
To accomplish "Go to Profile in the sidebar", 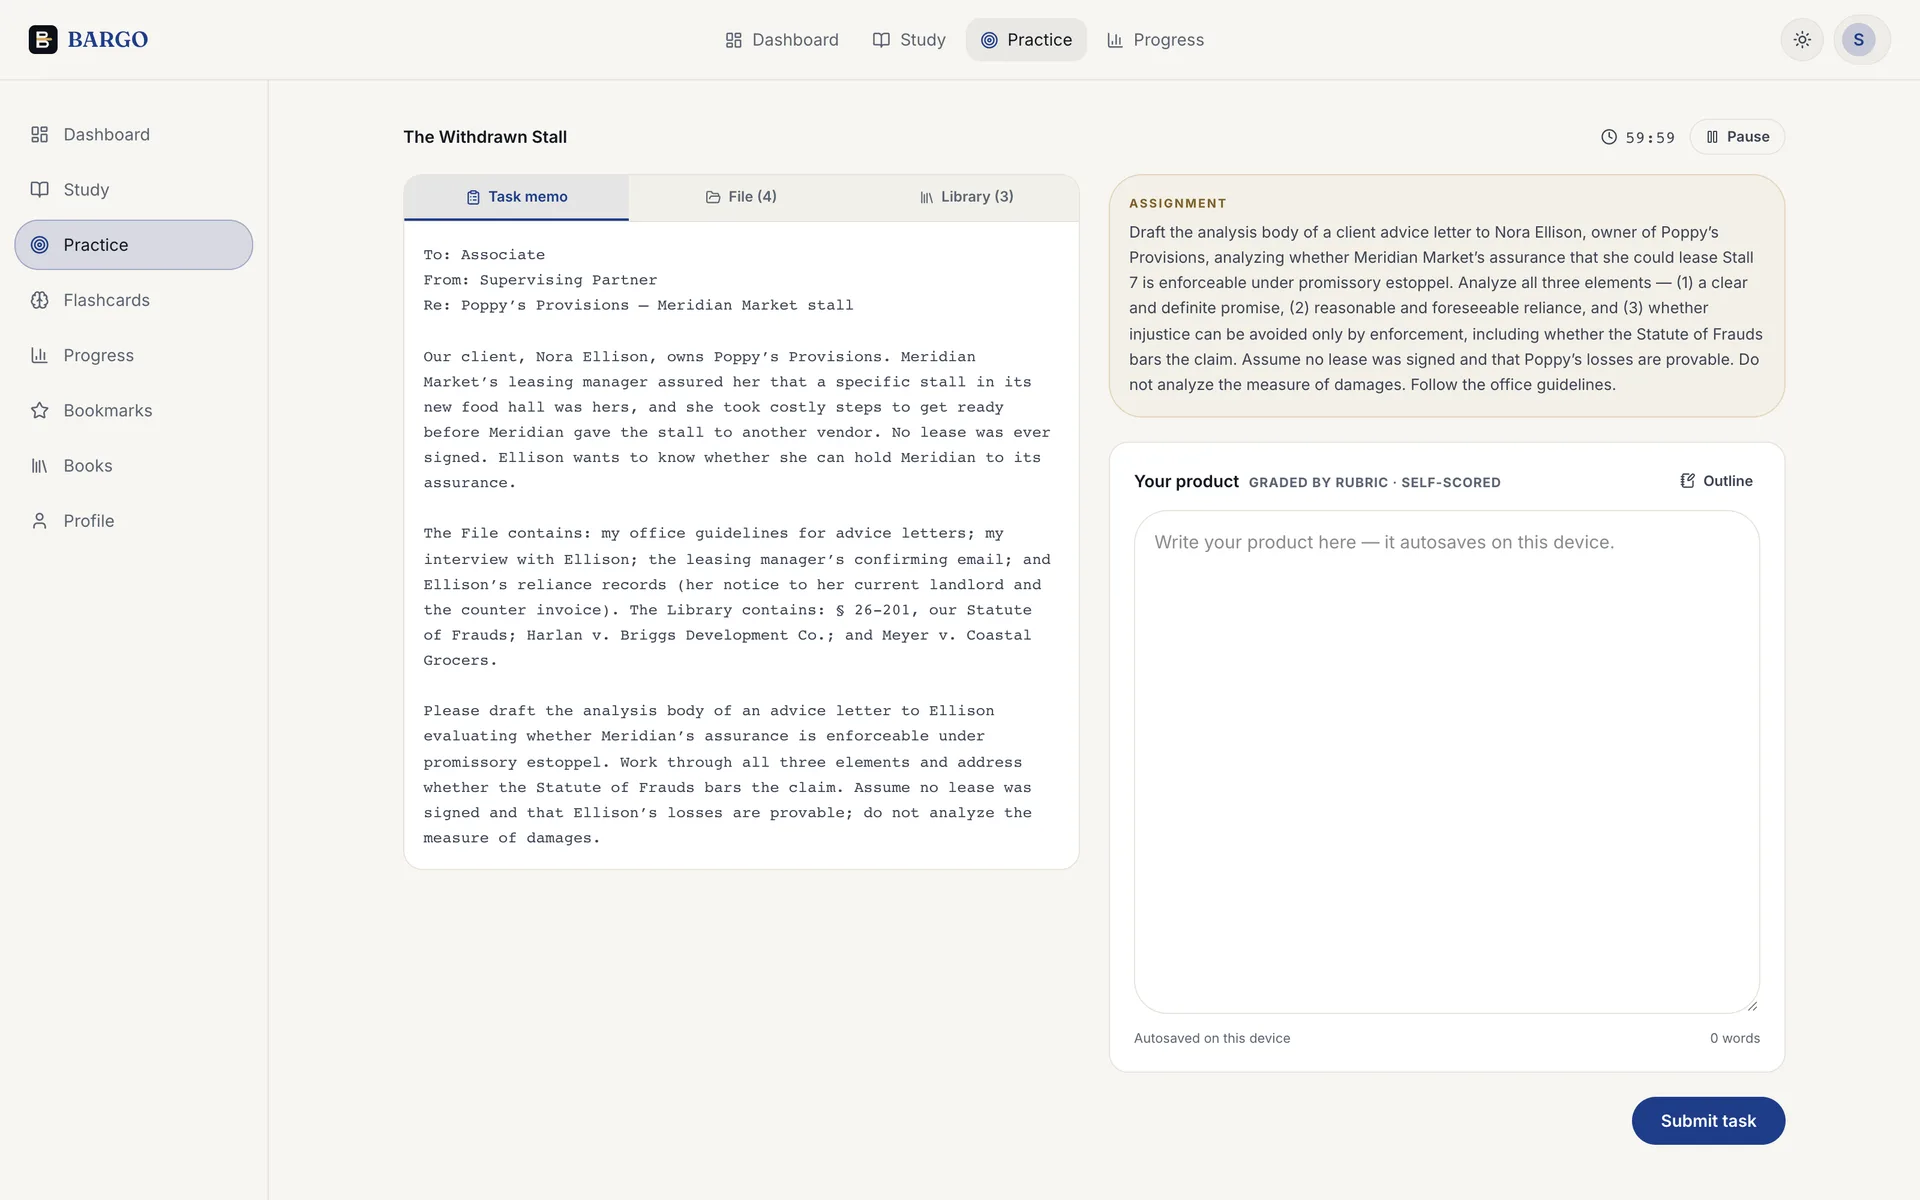I will pos(134,521).
